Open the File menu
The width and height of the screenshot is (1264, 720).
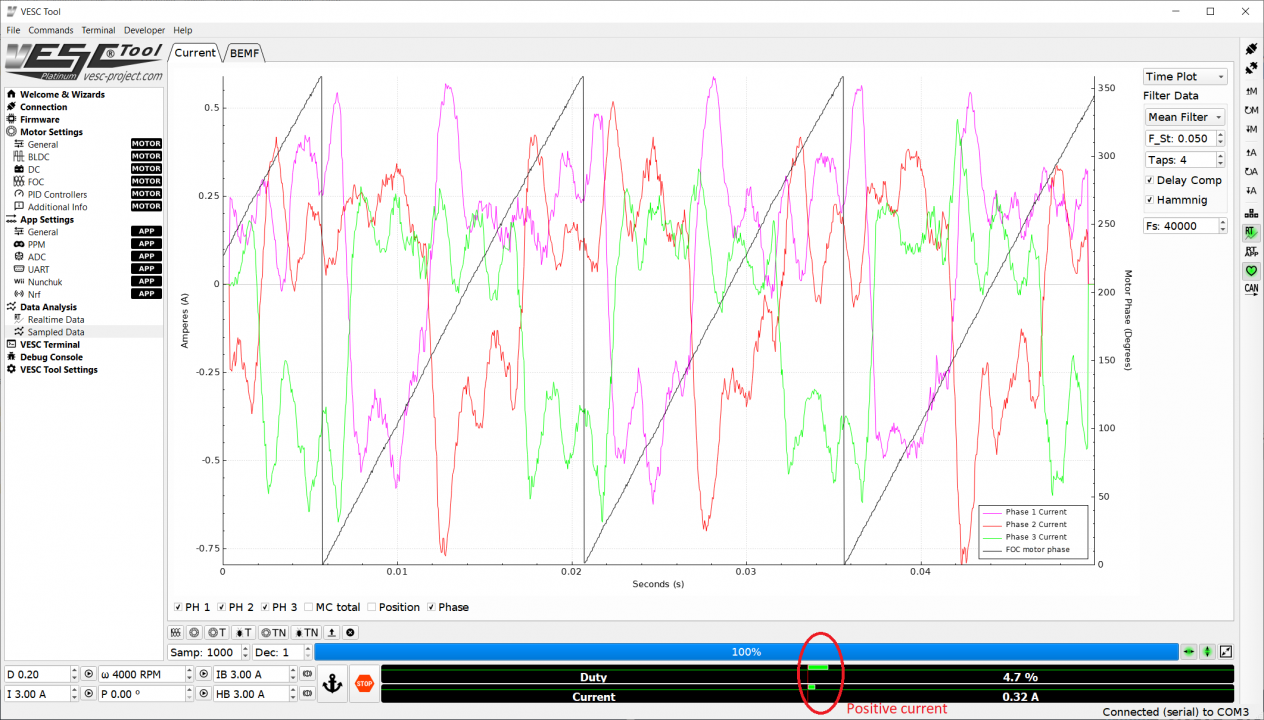(13, 30)
